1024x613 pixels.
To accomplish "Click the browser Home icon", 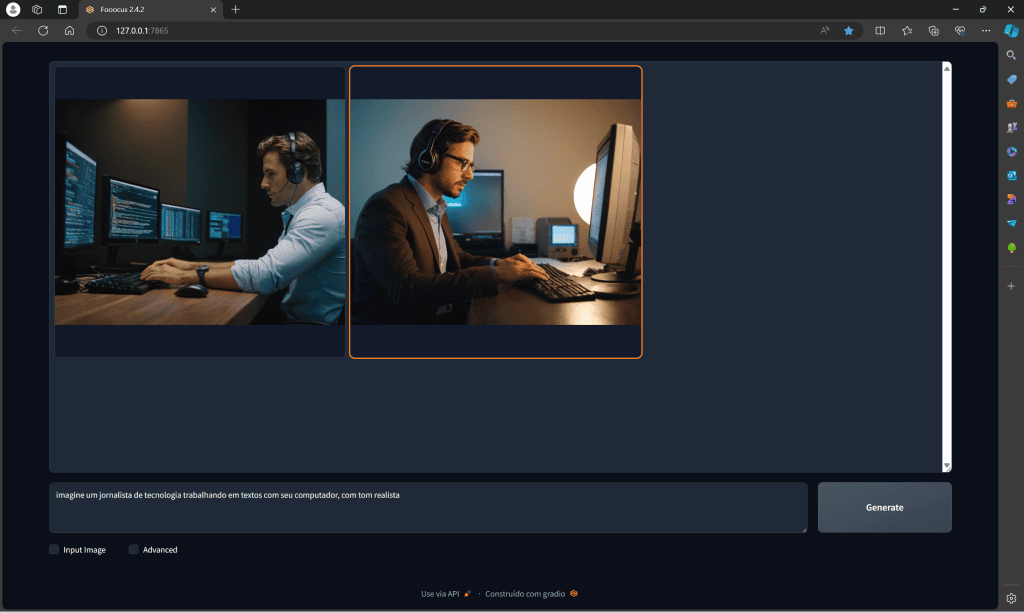I will 68,30.
